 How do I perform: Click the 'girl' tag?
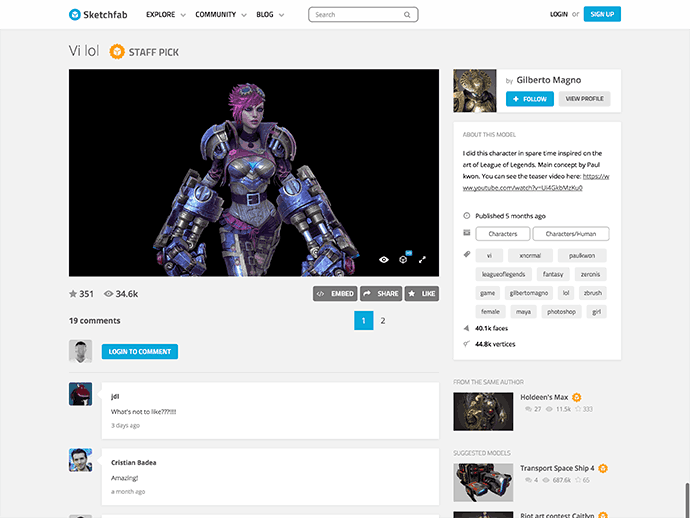pyautogui.click(x=596, y=312)
